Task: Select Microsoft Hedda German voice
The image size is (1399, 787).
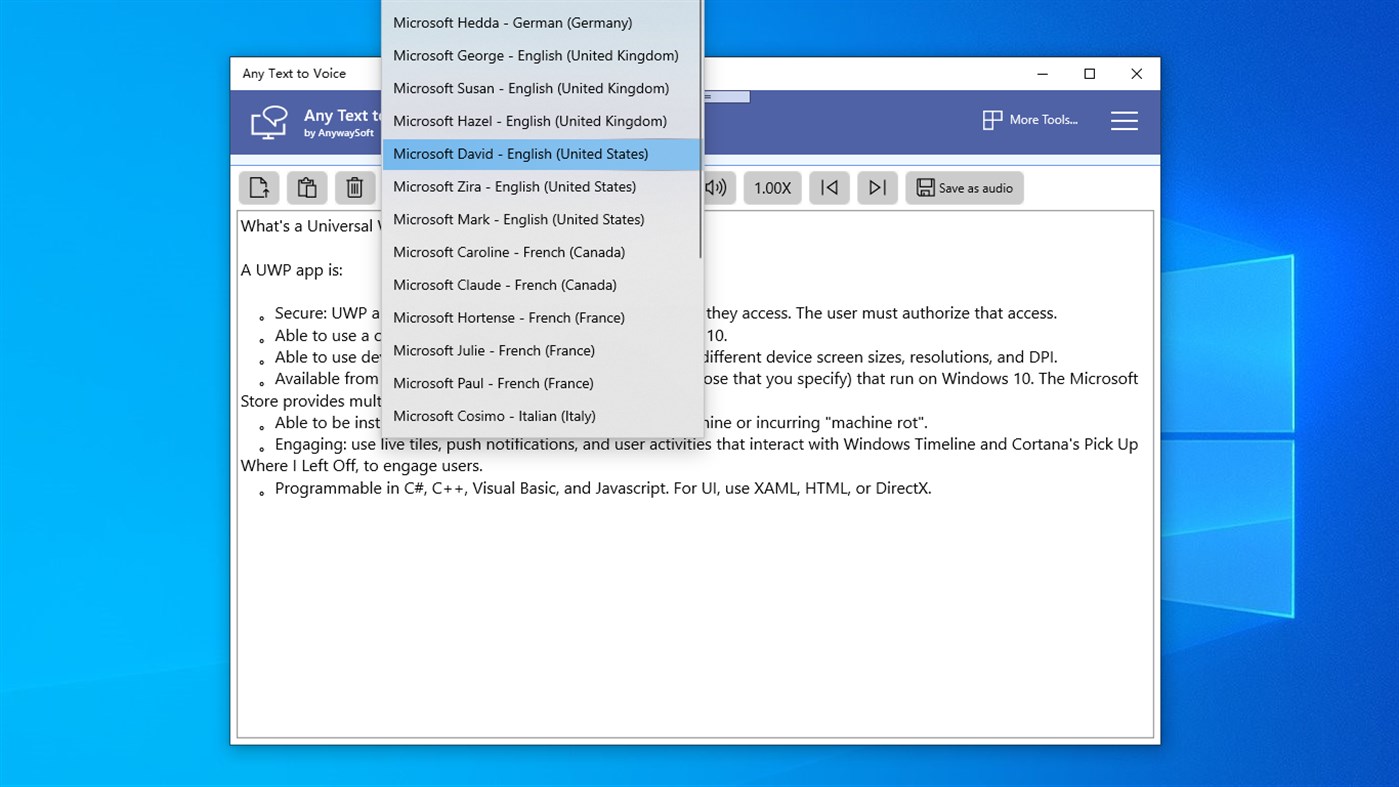Action: (512, 22)
